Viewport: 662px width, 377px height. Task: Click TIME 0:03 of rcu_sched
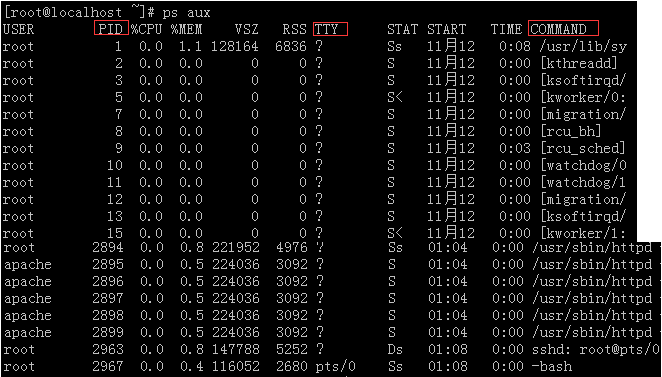tap(515, 148)
